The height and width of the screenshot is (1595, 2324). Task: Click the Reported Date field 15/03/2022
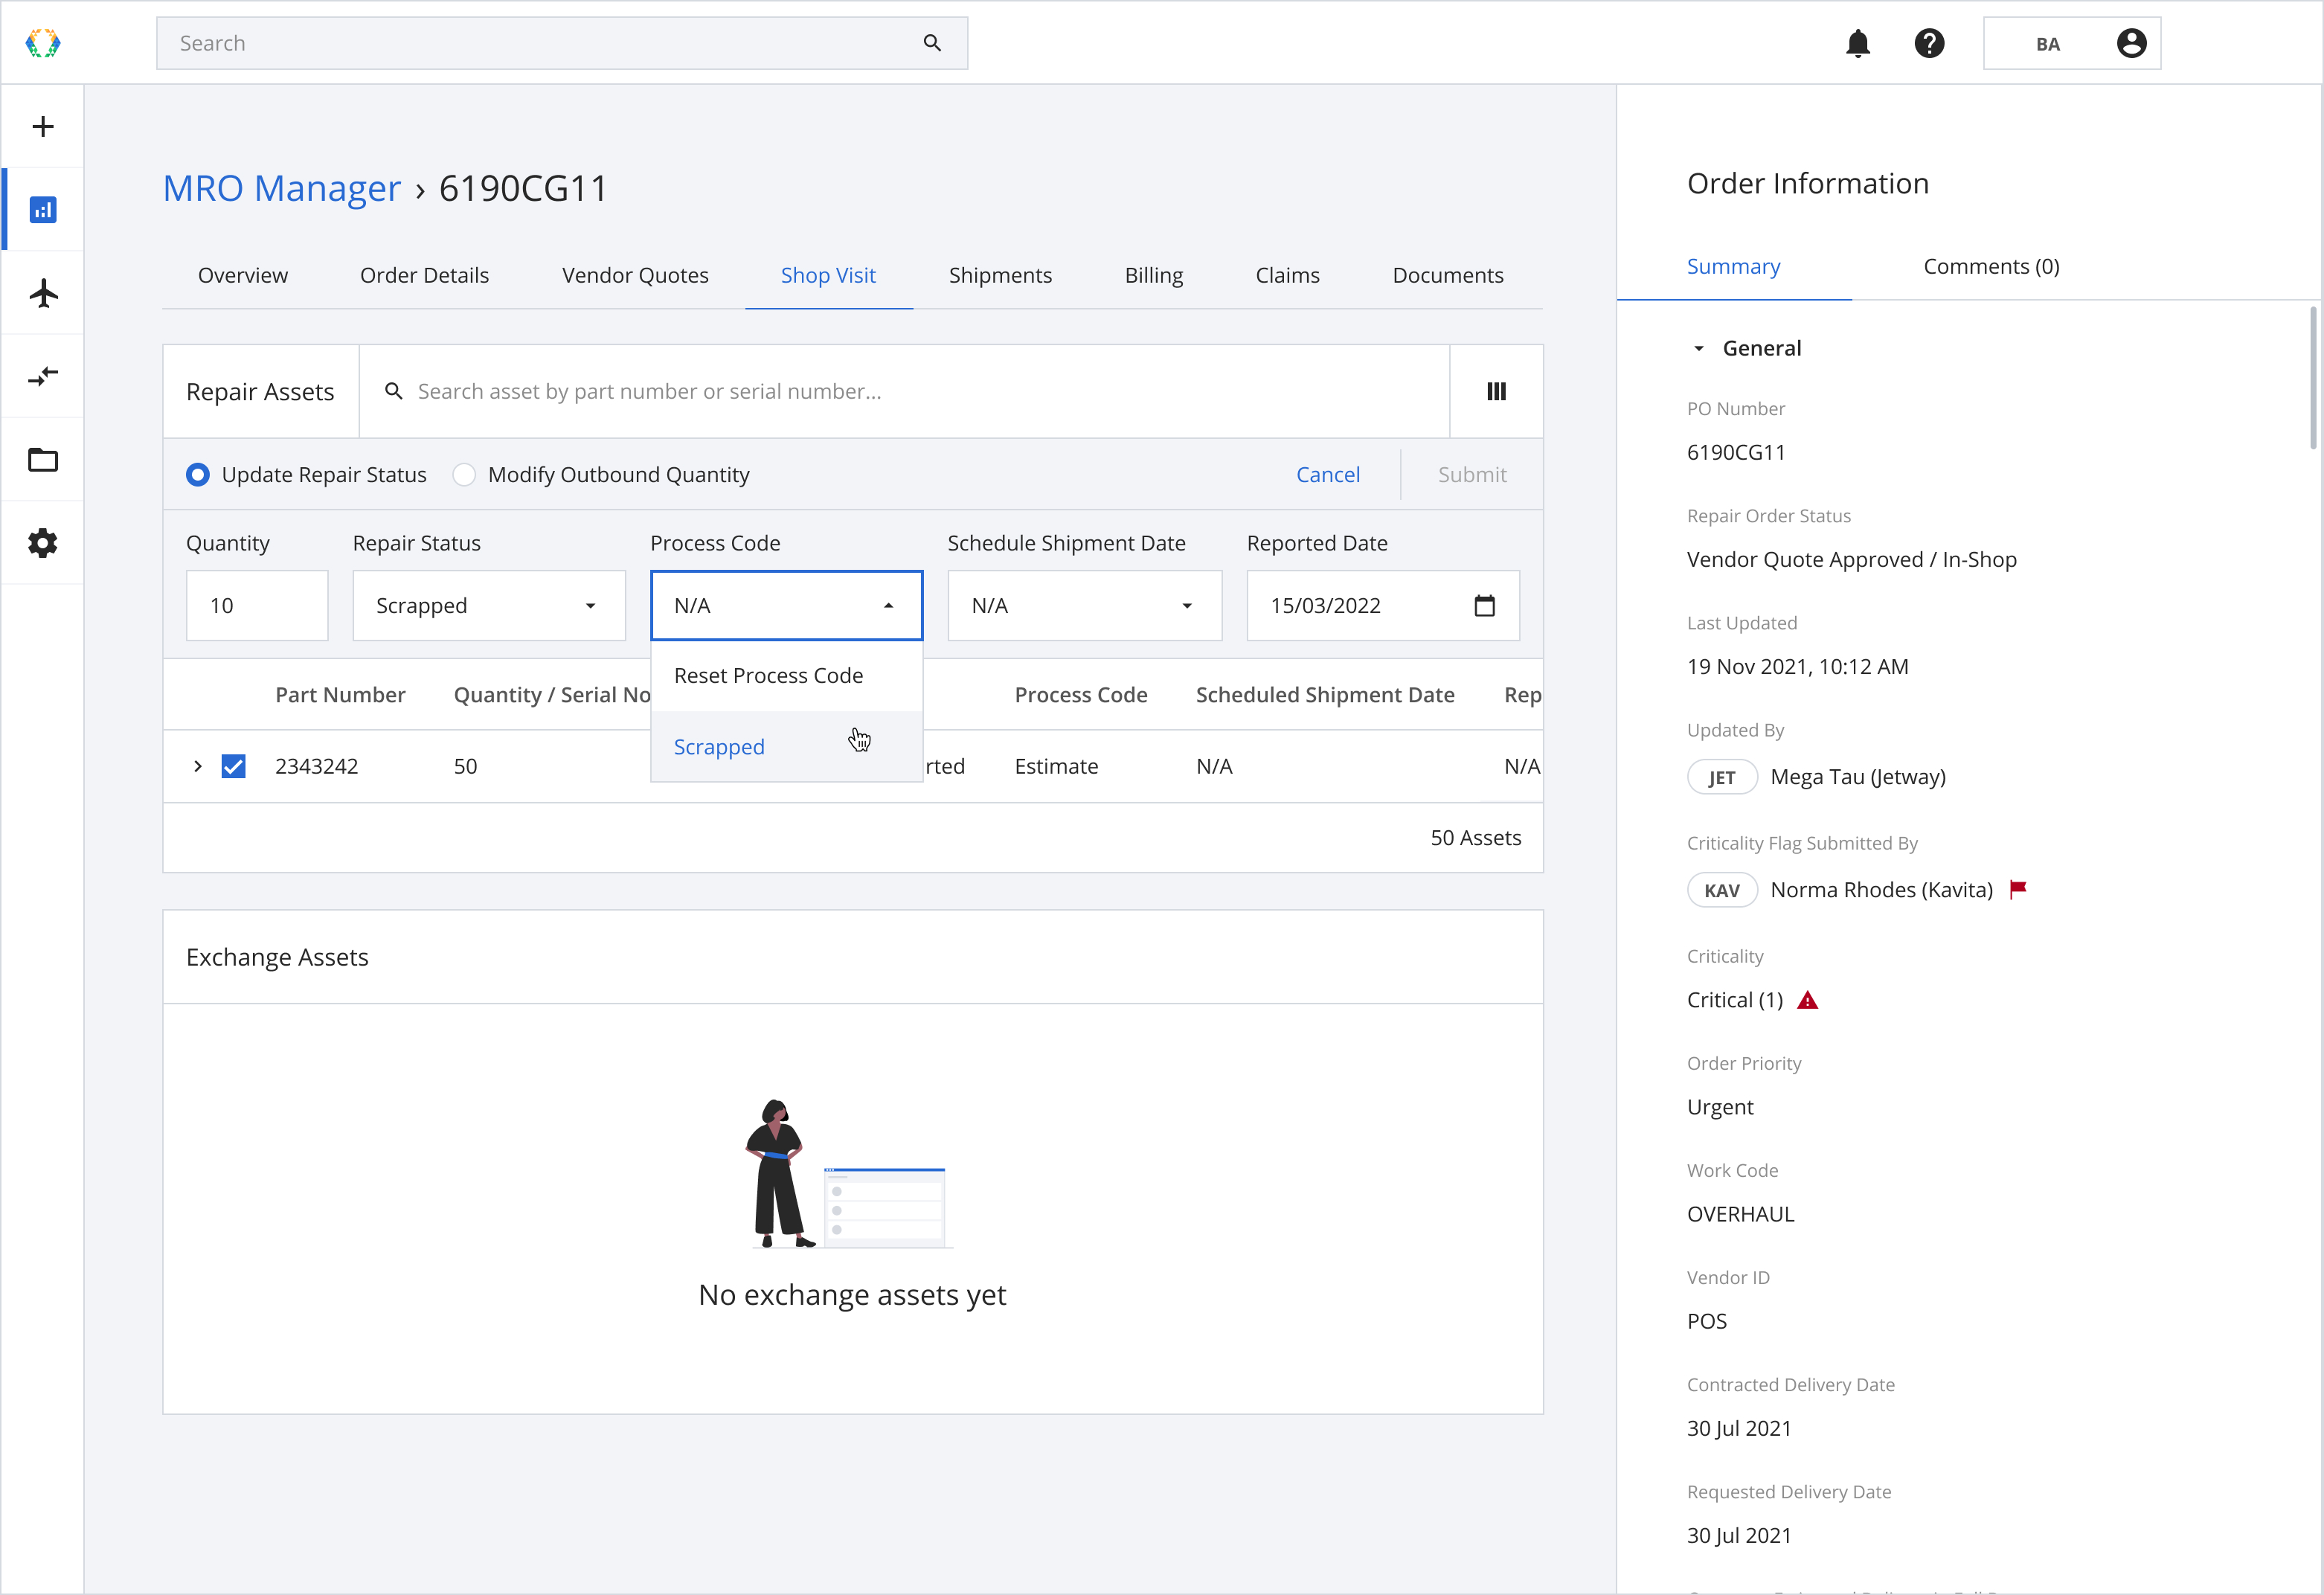(x=1382, y=605)
